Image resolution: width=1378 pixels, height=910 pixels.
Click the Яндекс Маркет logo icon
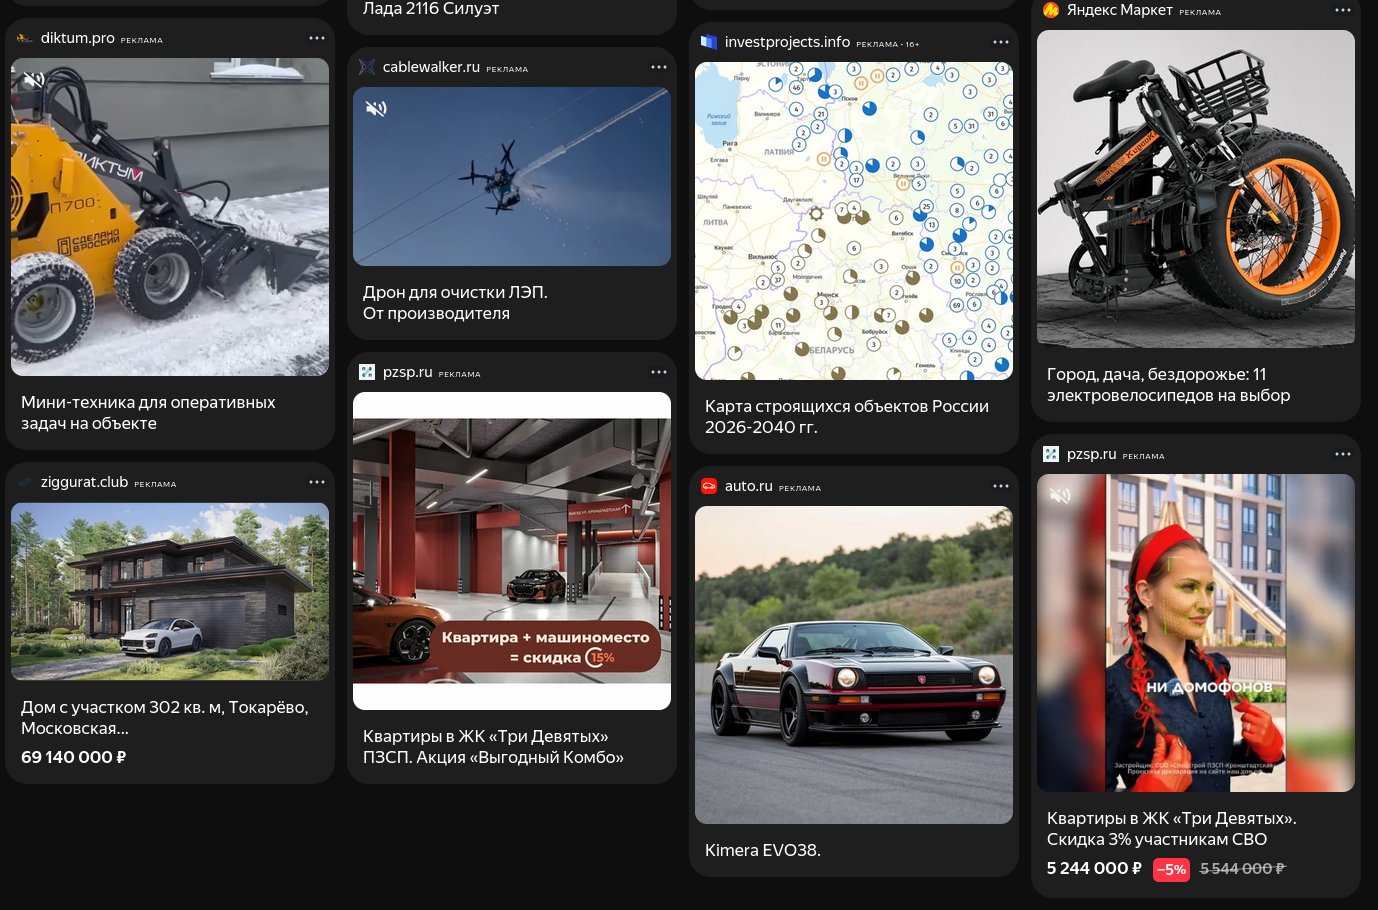coord(1051,10)
